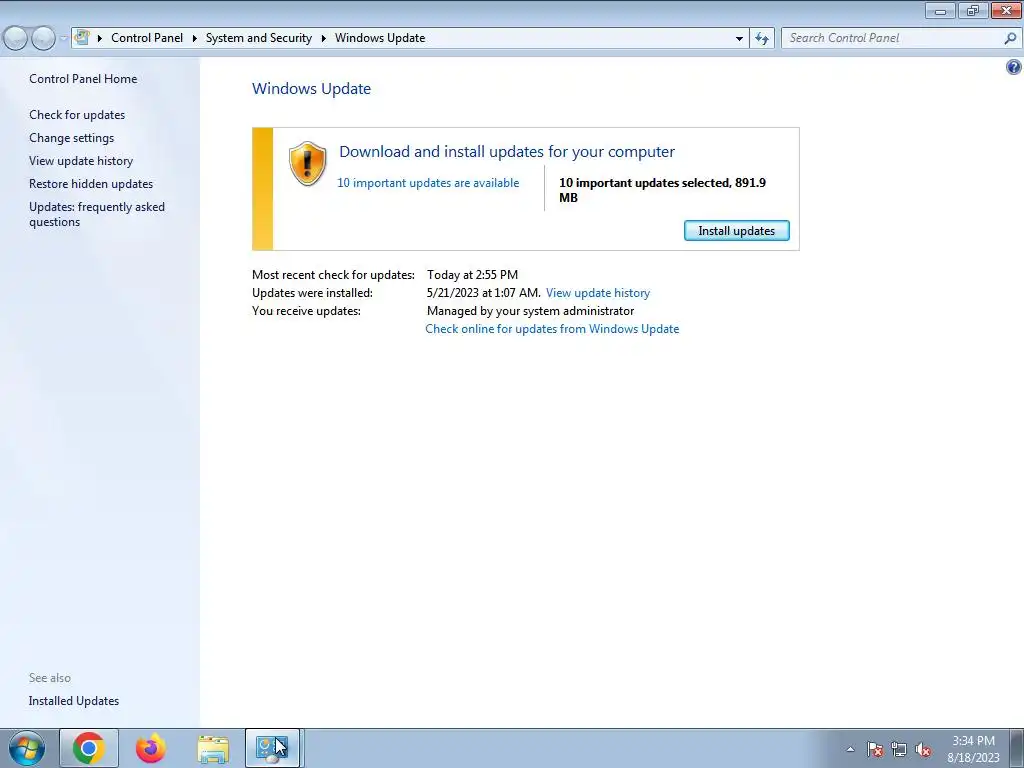The width and height of the screenshot is (1024, 768).
Task: Open the 10 important updates are available link
Action: 428,183
